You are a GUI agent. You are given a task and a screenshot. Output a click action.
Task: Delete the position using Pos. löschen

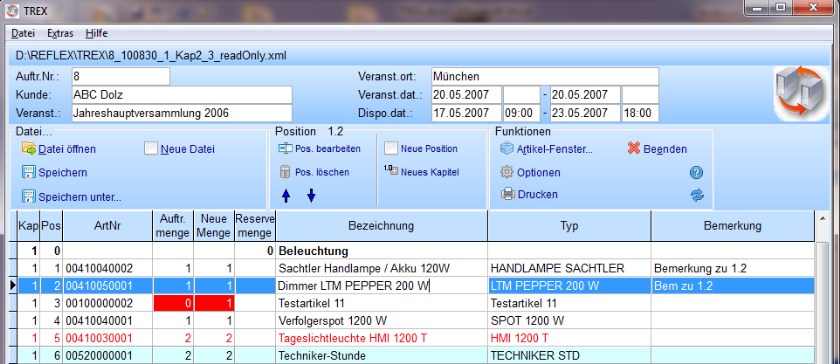[x=315, y=172]
